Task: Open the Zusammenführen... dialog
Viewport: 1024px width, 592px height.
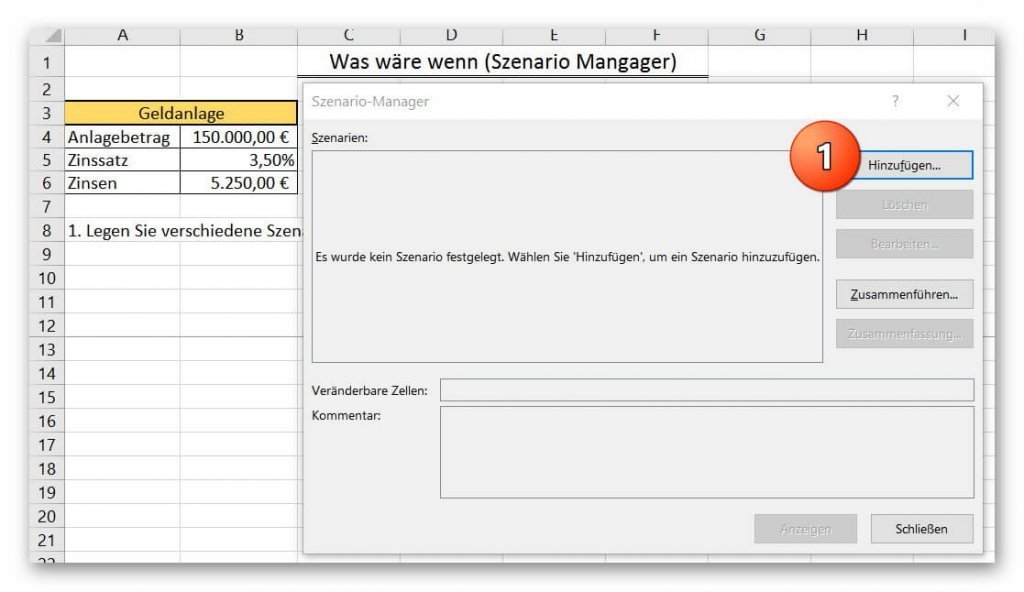Action: point(904,295)
